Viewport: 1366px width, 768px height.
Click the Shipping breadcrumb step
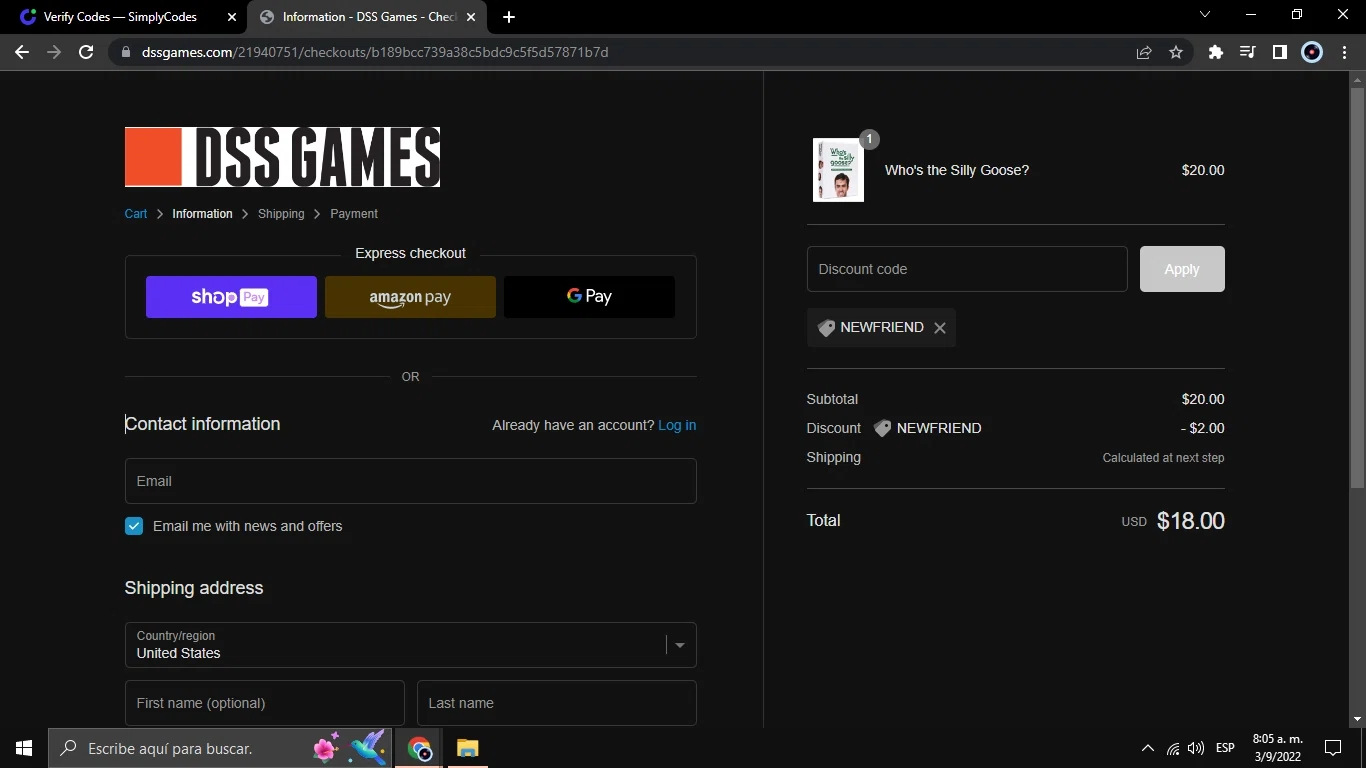(281, 214)
